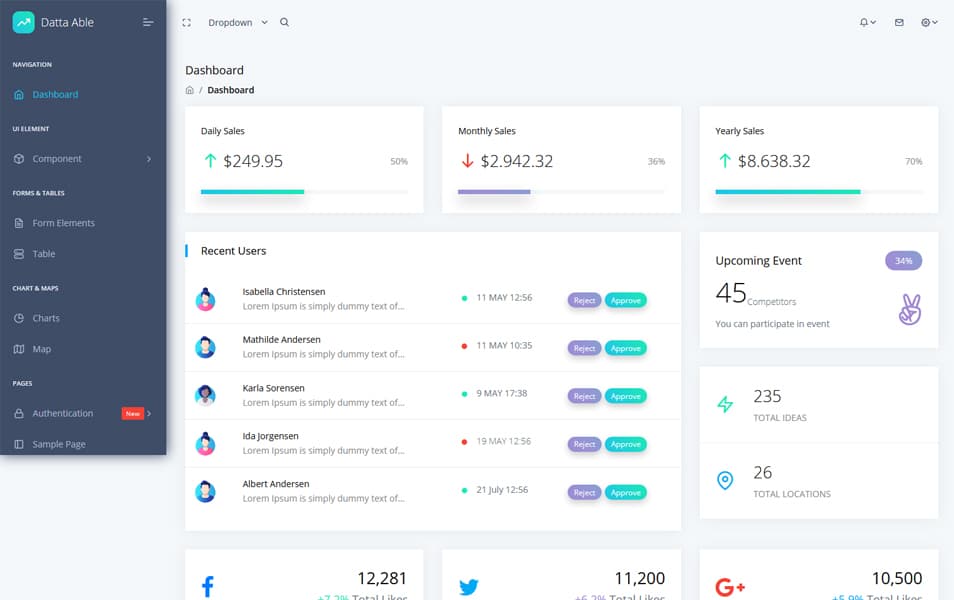The width and height of the screenshot is (954, 600).
Task: Click the Datta Able logo icon
Action: pos(22,21)
